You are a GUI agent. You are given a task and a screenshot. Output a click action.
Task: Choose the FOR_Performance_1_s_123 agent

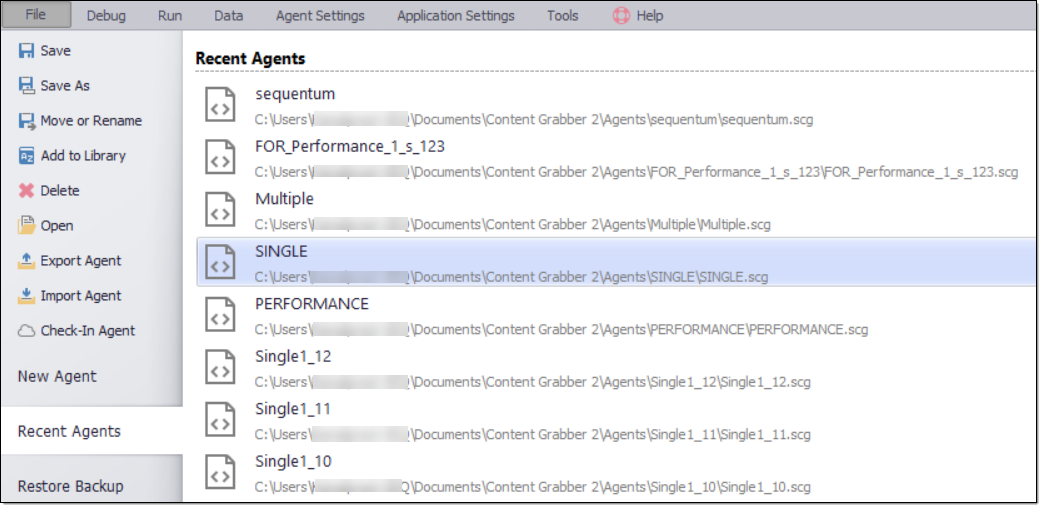pos(350,147)
